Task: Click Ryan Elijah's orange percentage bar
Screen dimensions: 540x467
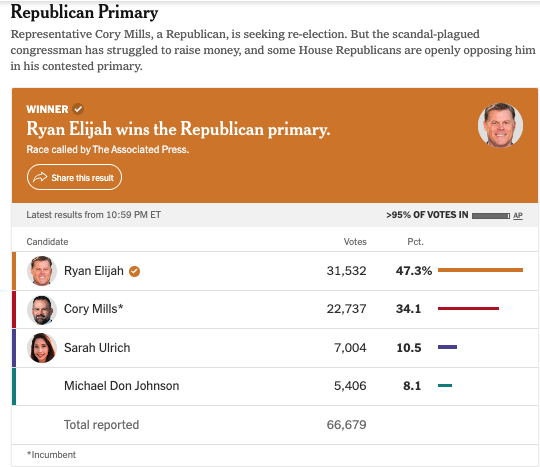Action: click(480, 270)
